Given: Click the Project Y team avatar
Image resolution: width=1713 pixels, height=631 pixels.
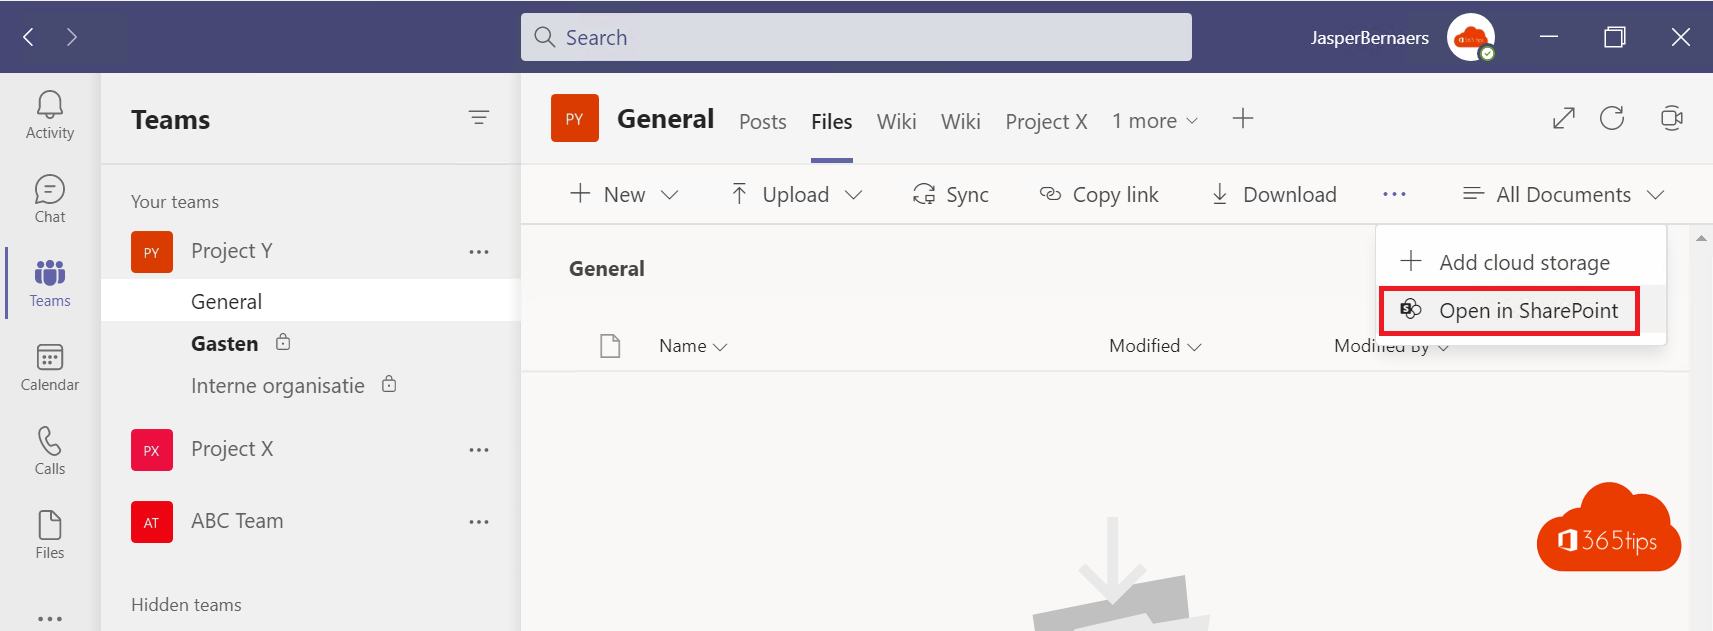Looking at the screenshot, I should tap(152, 252).
